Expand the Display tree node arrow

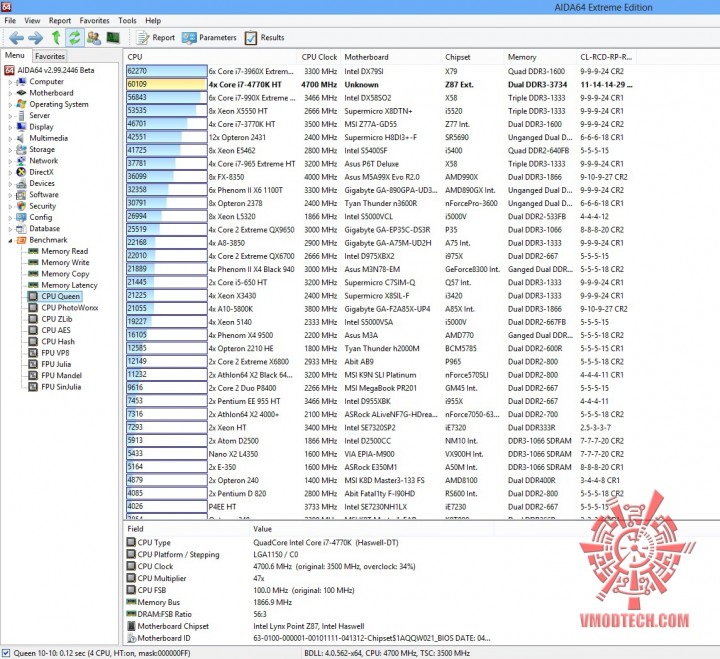coord(10,127)
